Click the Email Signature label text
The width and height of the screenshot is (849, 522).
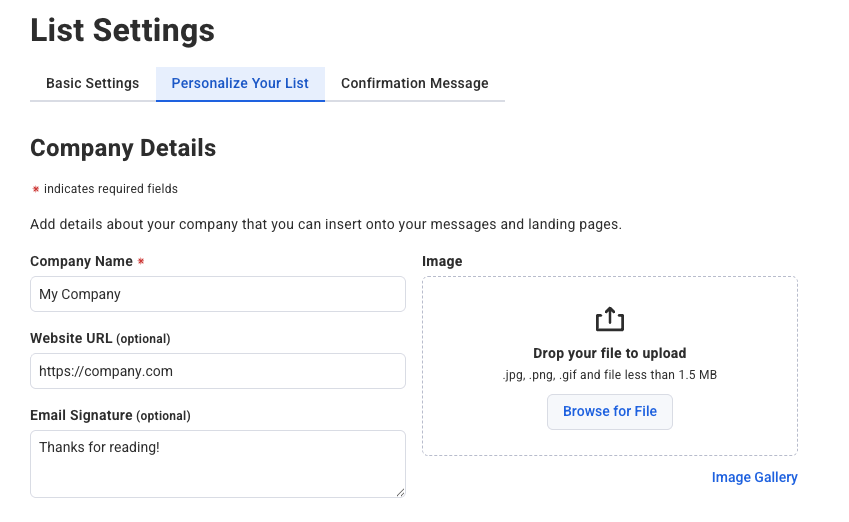coord(81,415)
